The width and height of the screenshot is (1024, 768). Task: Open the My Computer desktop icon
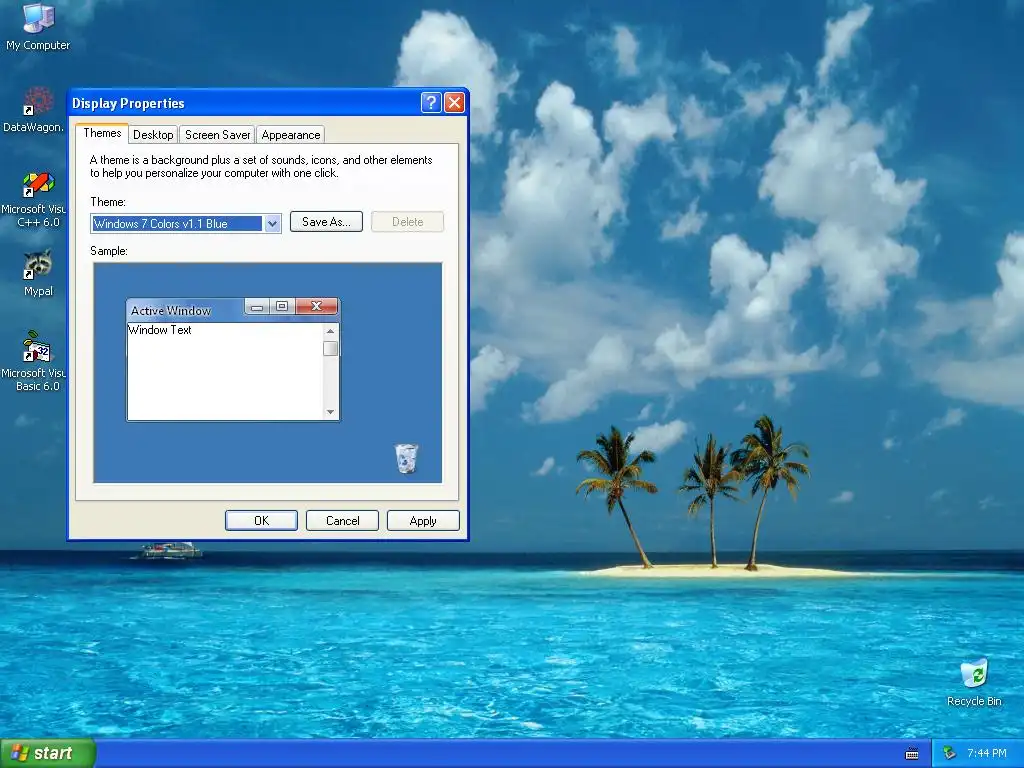click(38, 26)
